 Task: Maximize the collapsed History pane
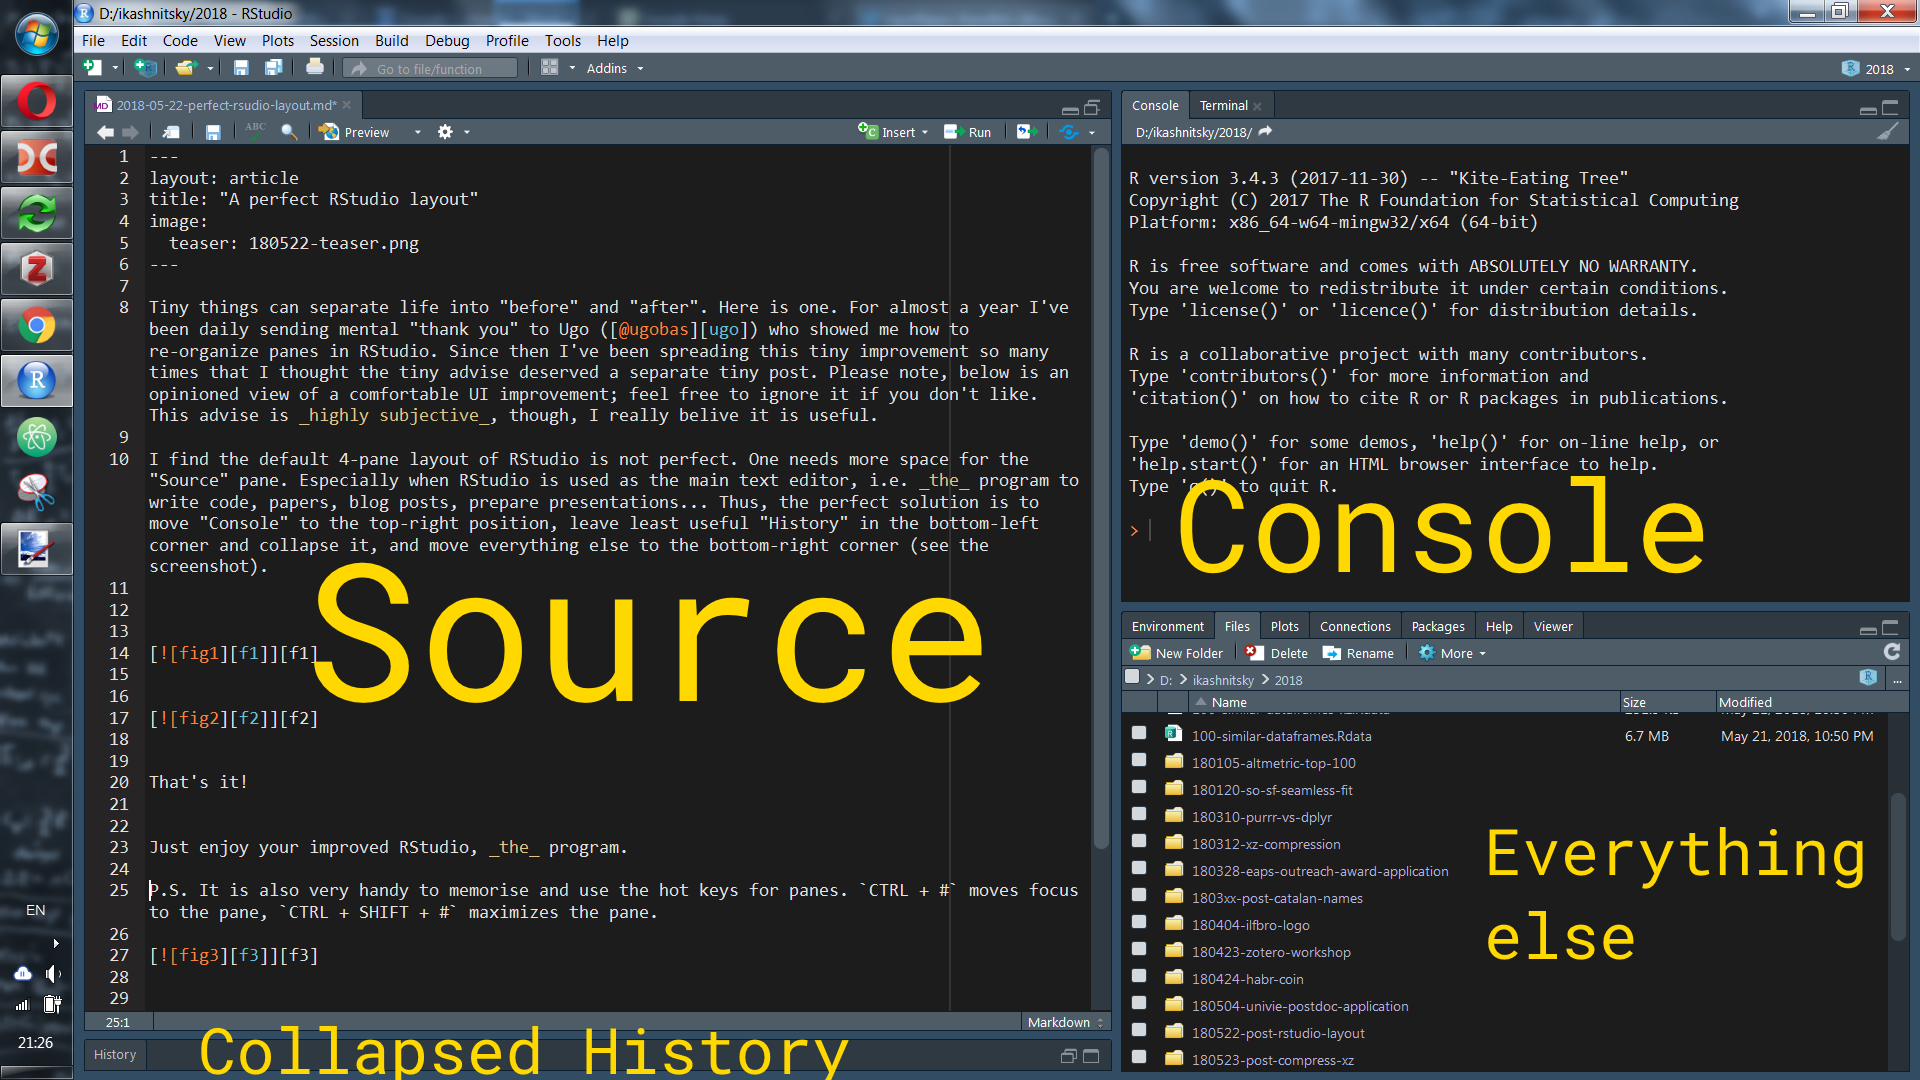(x=1091, y=1056)
